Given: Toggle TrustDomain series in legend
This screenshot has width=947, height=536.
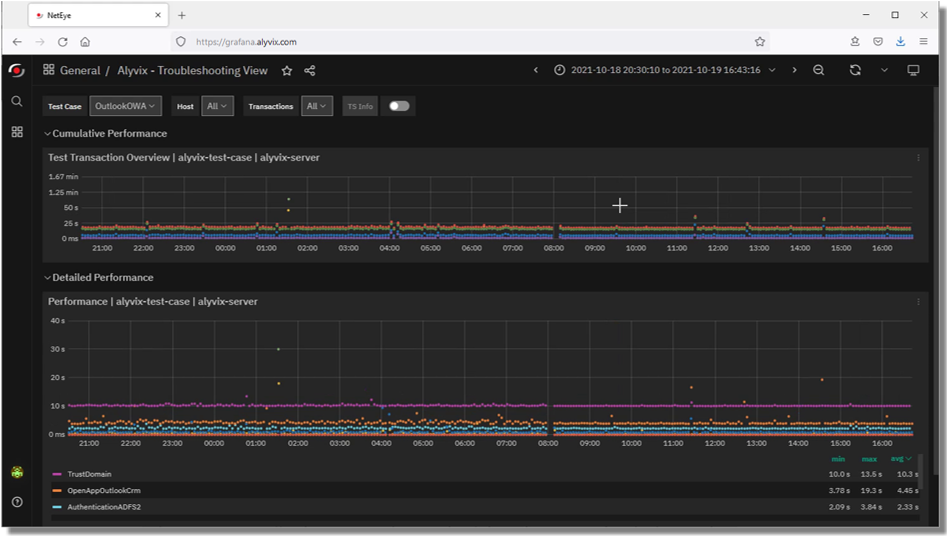Looking at the screenshot, I should pos(89,474).
